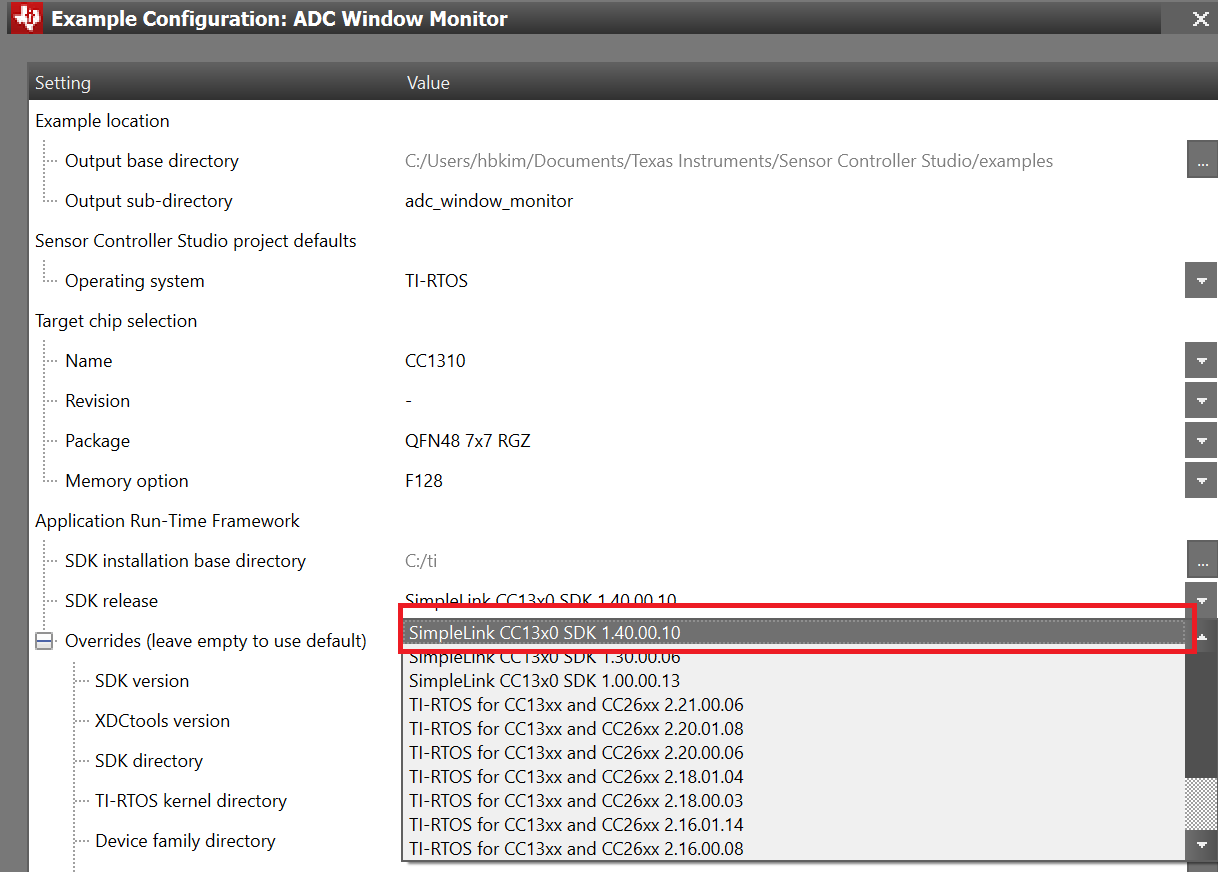Viewport: 1218px width, 872px height.
Task: Click the Setting column header
Action: tap(63, 83)
